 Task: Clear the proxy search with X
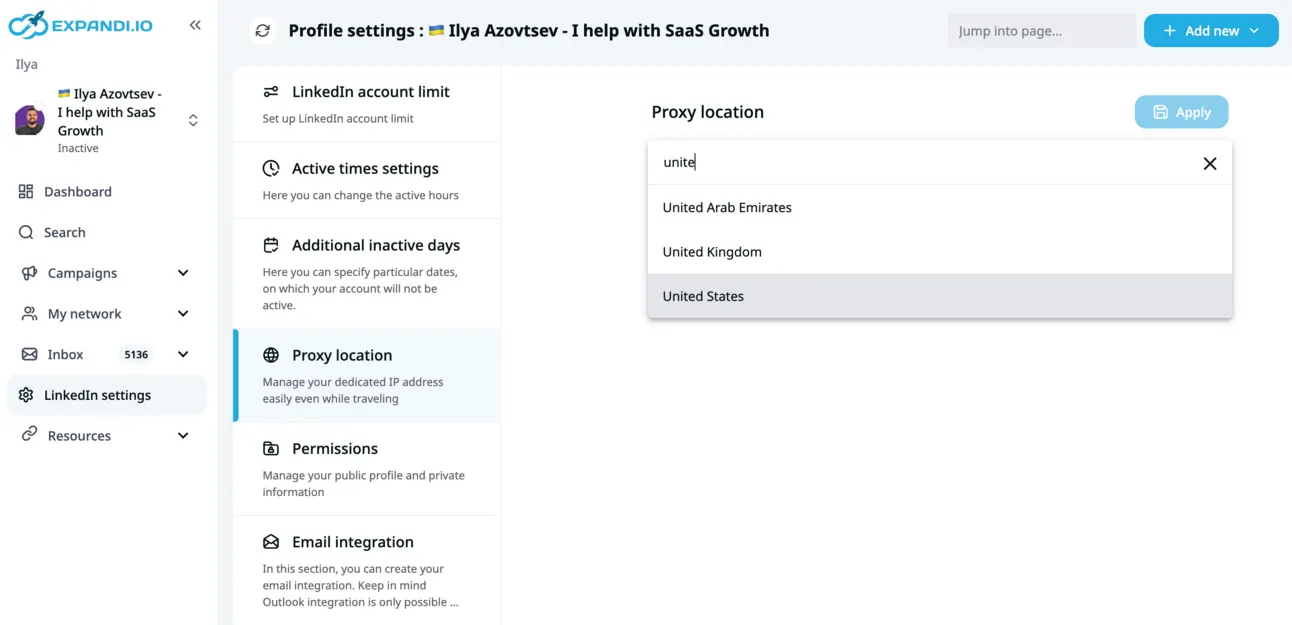pos(1210,163)
